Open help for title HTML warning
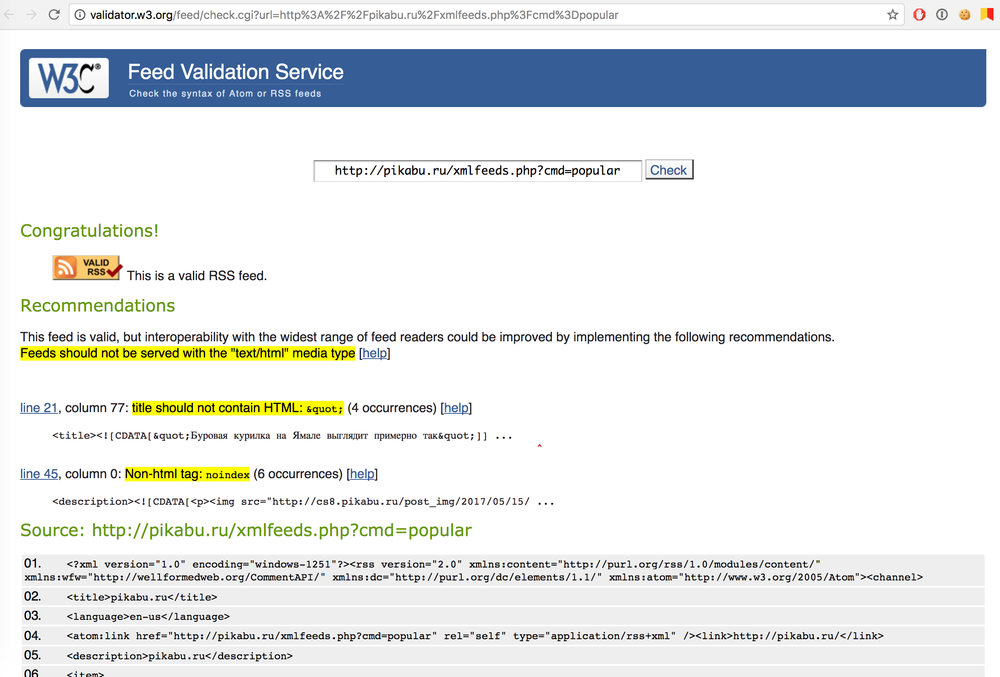The image size is (1000, 677). point(456,408)
